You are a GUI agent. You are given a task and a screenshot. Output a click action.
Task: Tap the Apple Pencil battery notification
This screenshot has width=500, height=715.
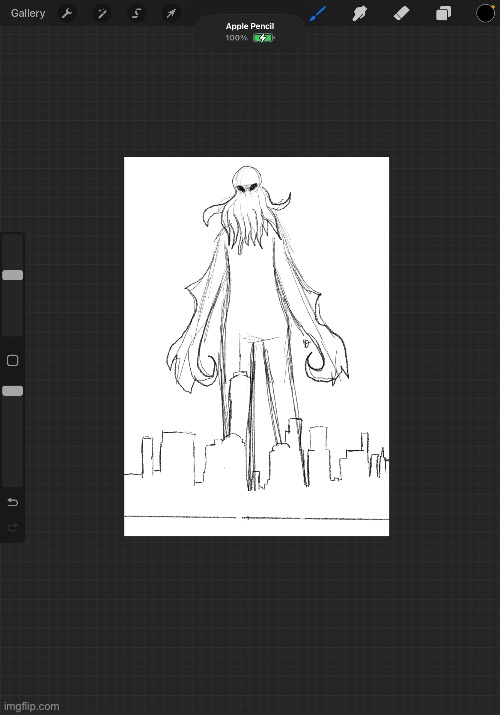pos(250,32)
